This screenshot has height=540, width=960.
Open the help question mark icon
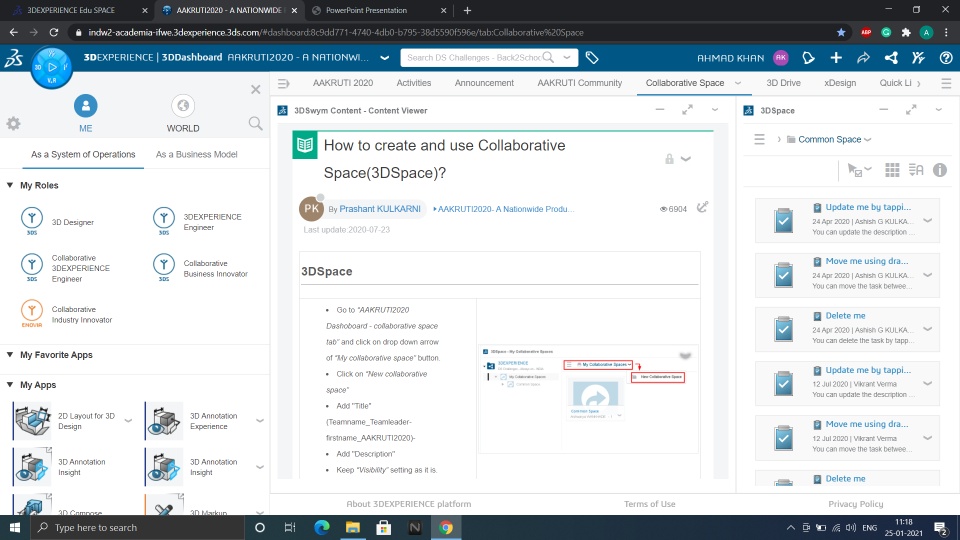pos(945,58)
